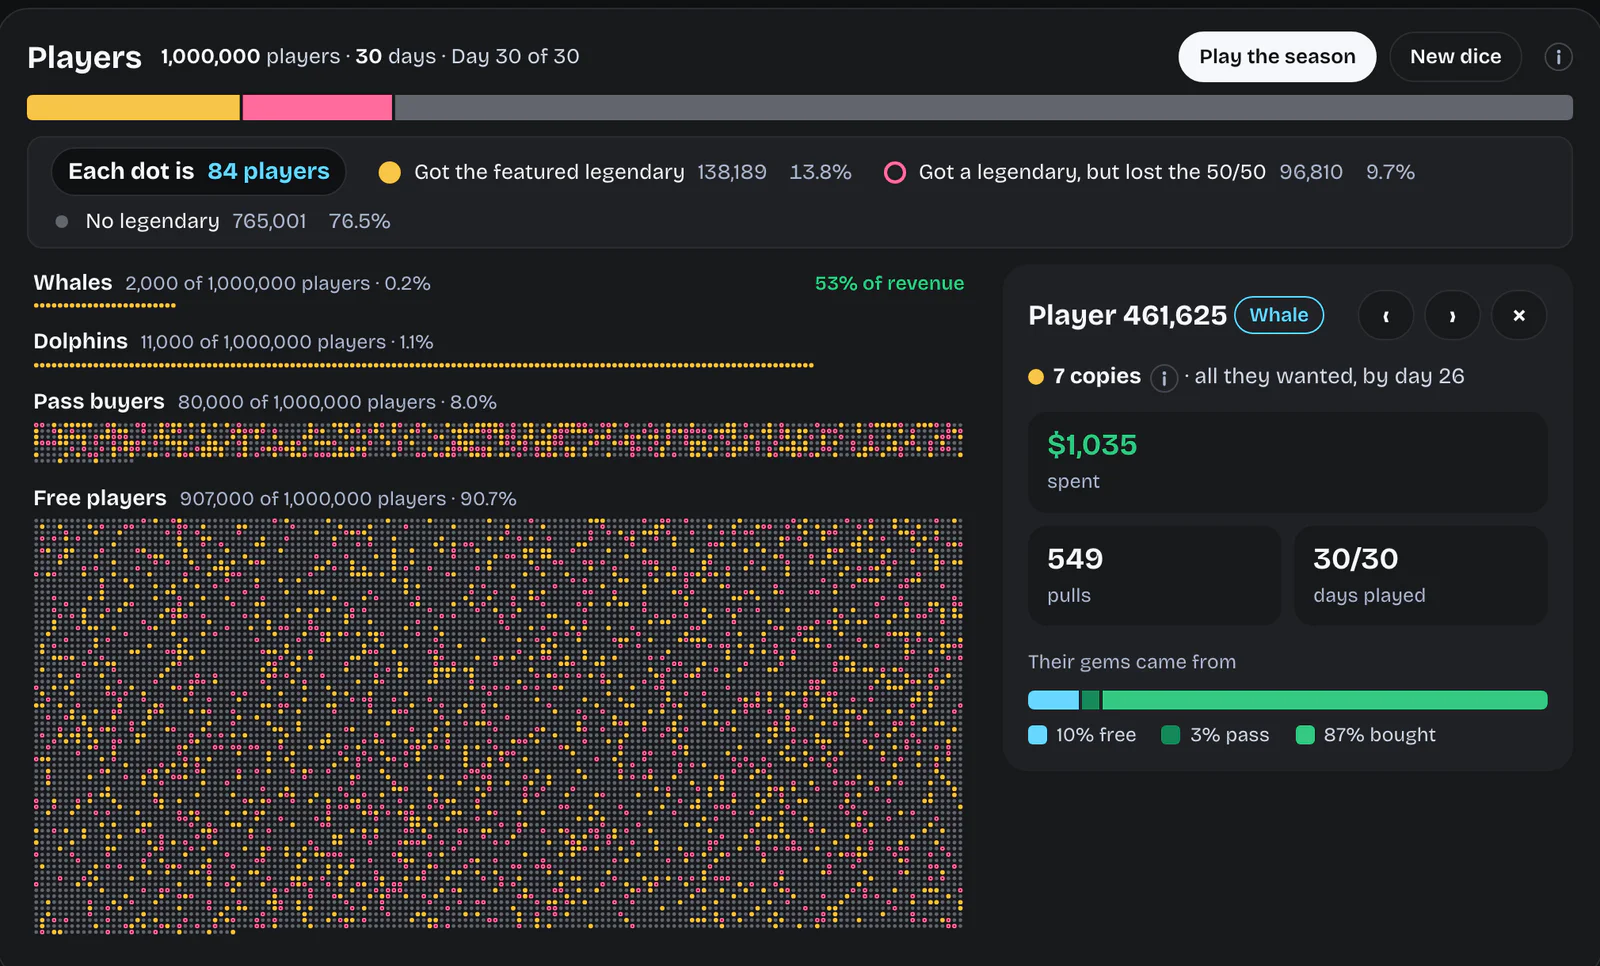Roll again with New dice button
The image size is (1600, 966).
pos(1455,57)
